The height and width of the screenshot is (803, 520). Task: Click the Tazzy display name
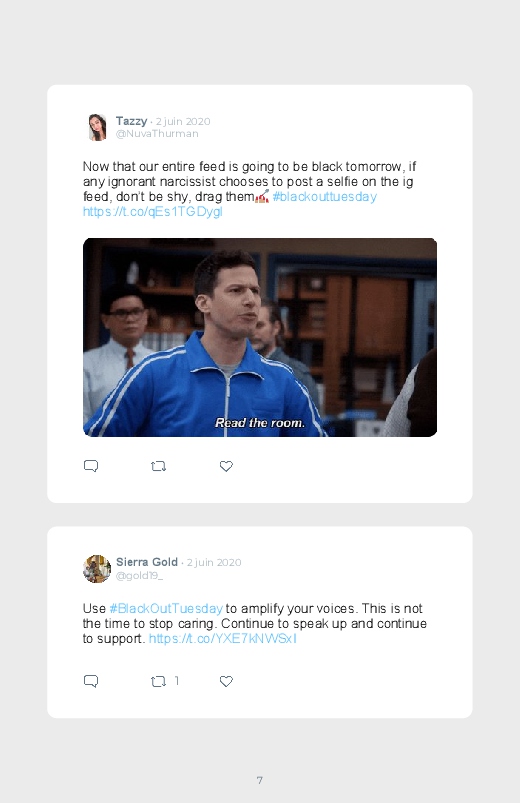click(131, 121)
